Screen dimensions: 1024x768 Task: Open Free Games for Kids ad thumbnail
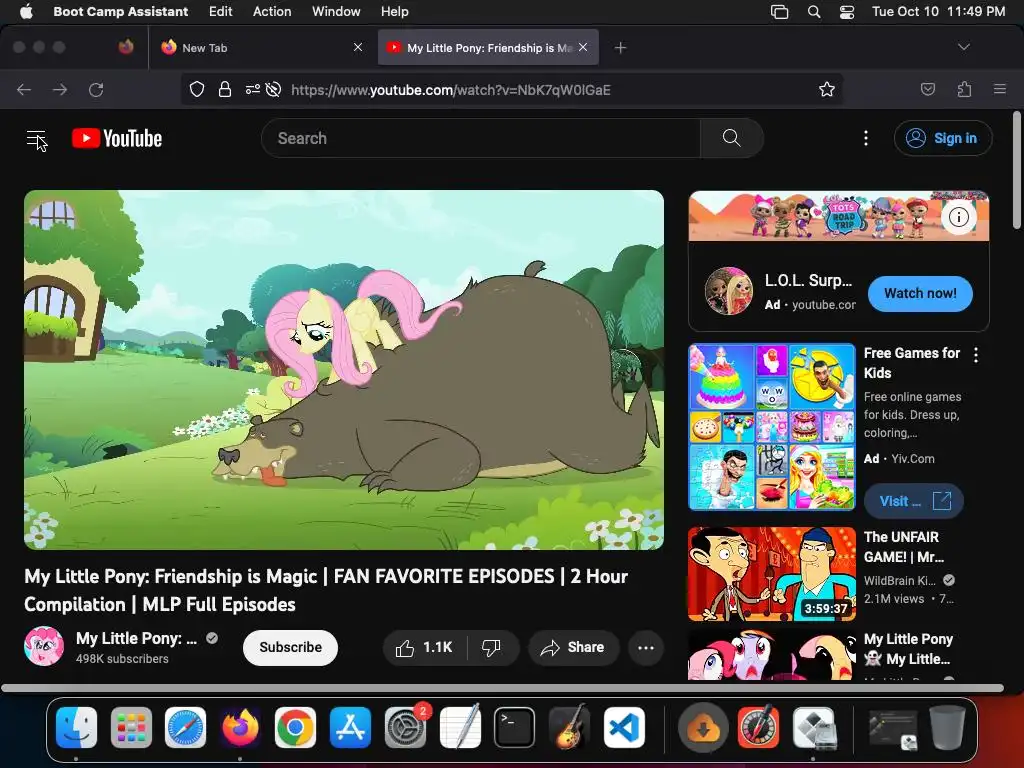point(772,426)
